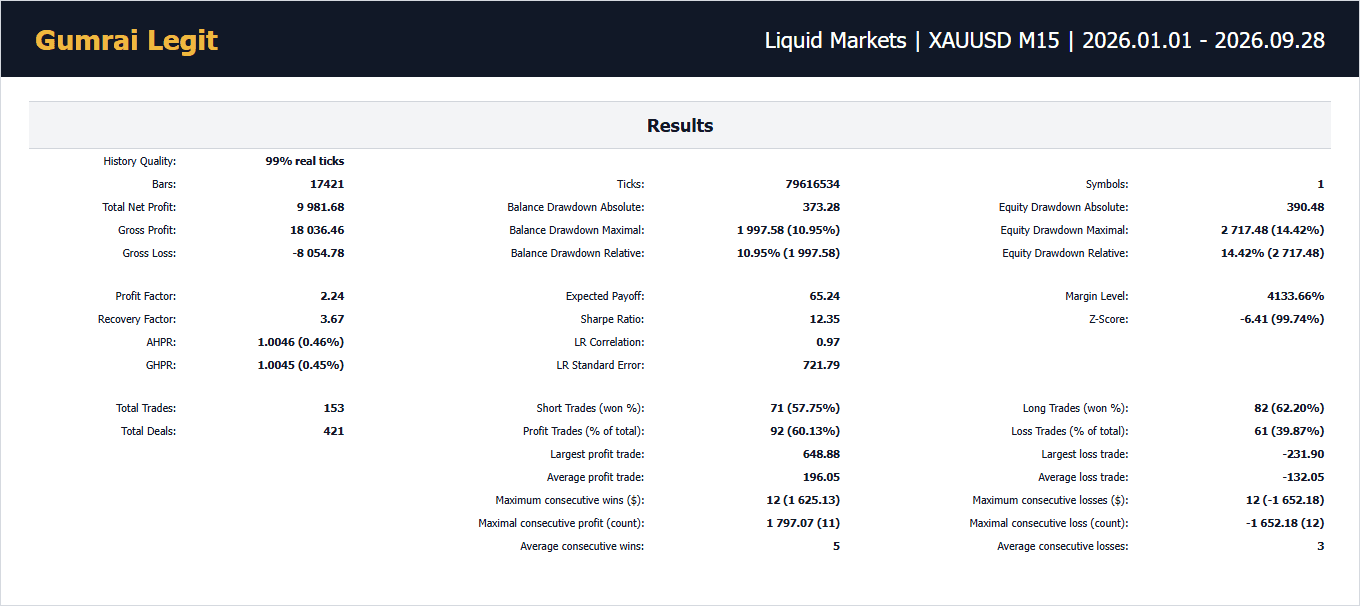Click the Expected Payoff label
This screenshot has width=1360, height=606.
click(606, 296)
